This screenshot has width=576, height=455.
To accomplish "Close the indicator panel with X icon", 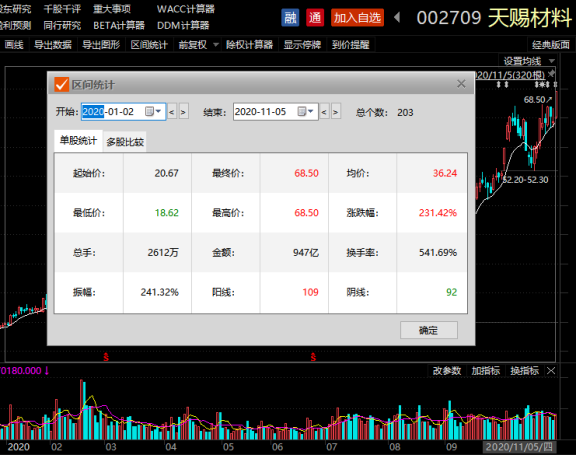I will tap(551, 371).
